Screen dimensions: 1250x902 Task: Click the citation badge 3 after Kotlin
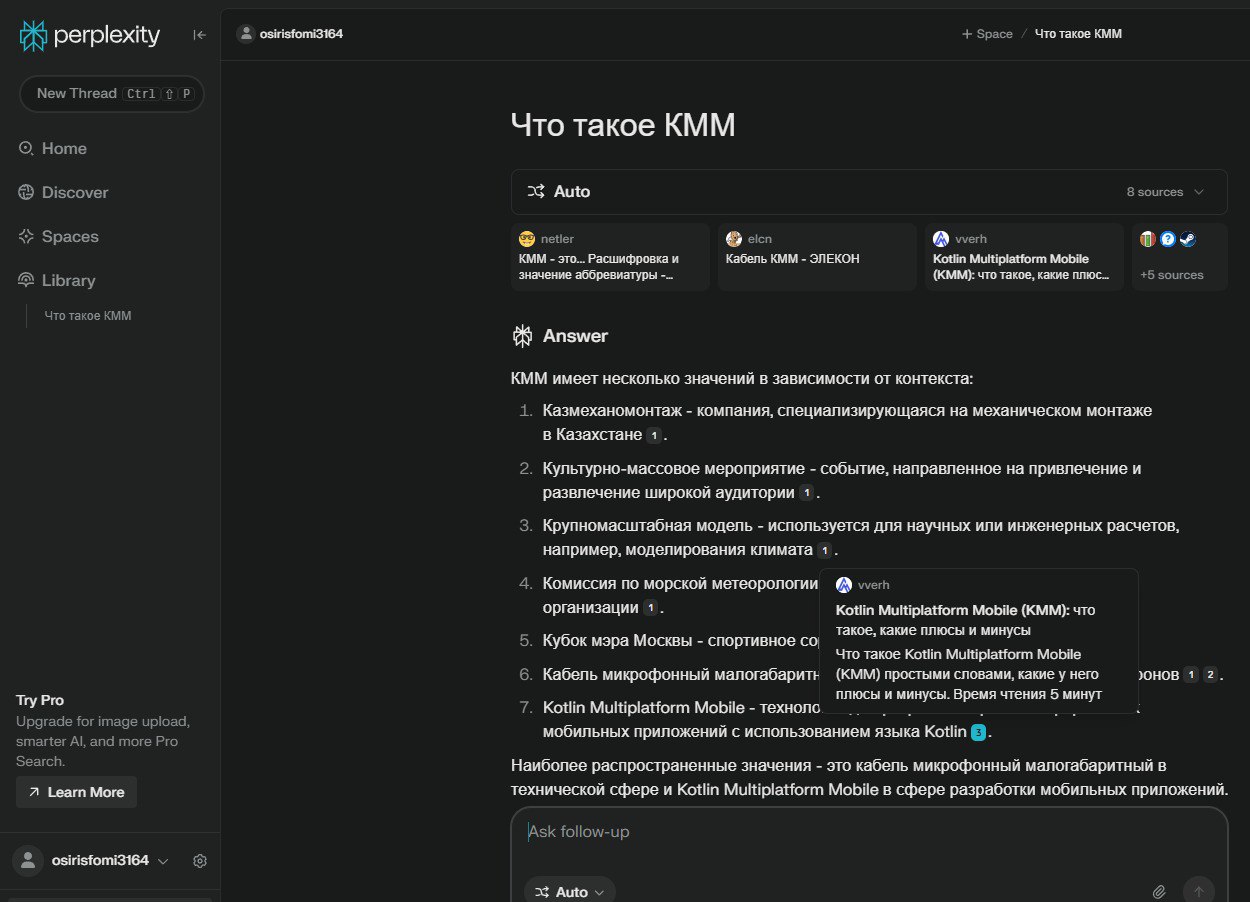pos(978,732)
